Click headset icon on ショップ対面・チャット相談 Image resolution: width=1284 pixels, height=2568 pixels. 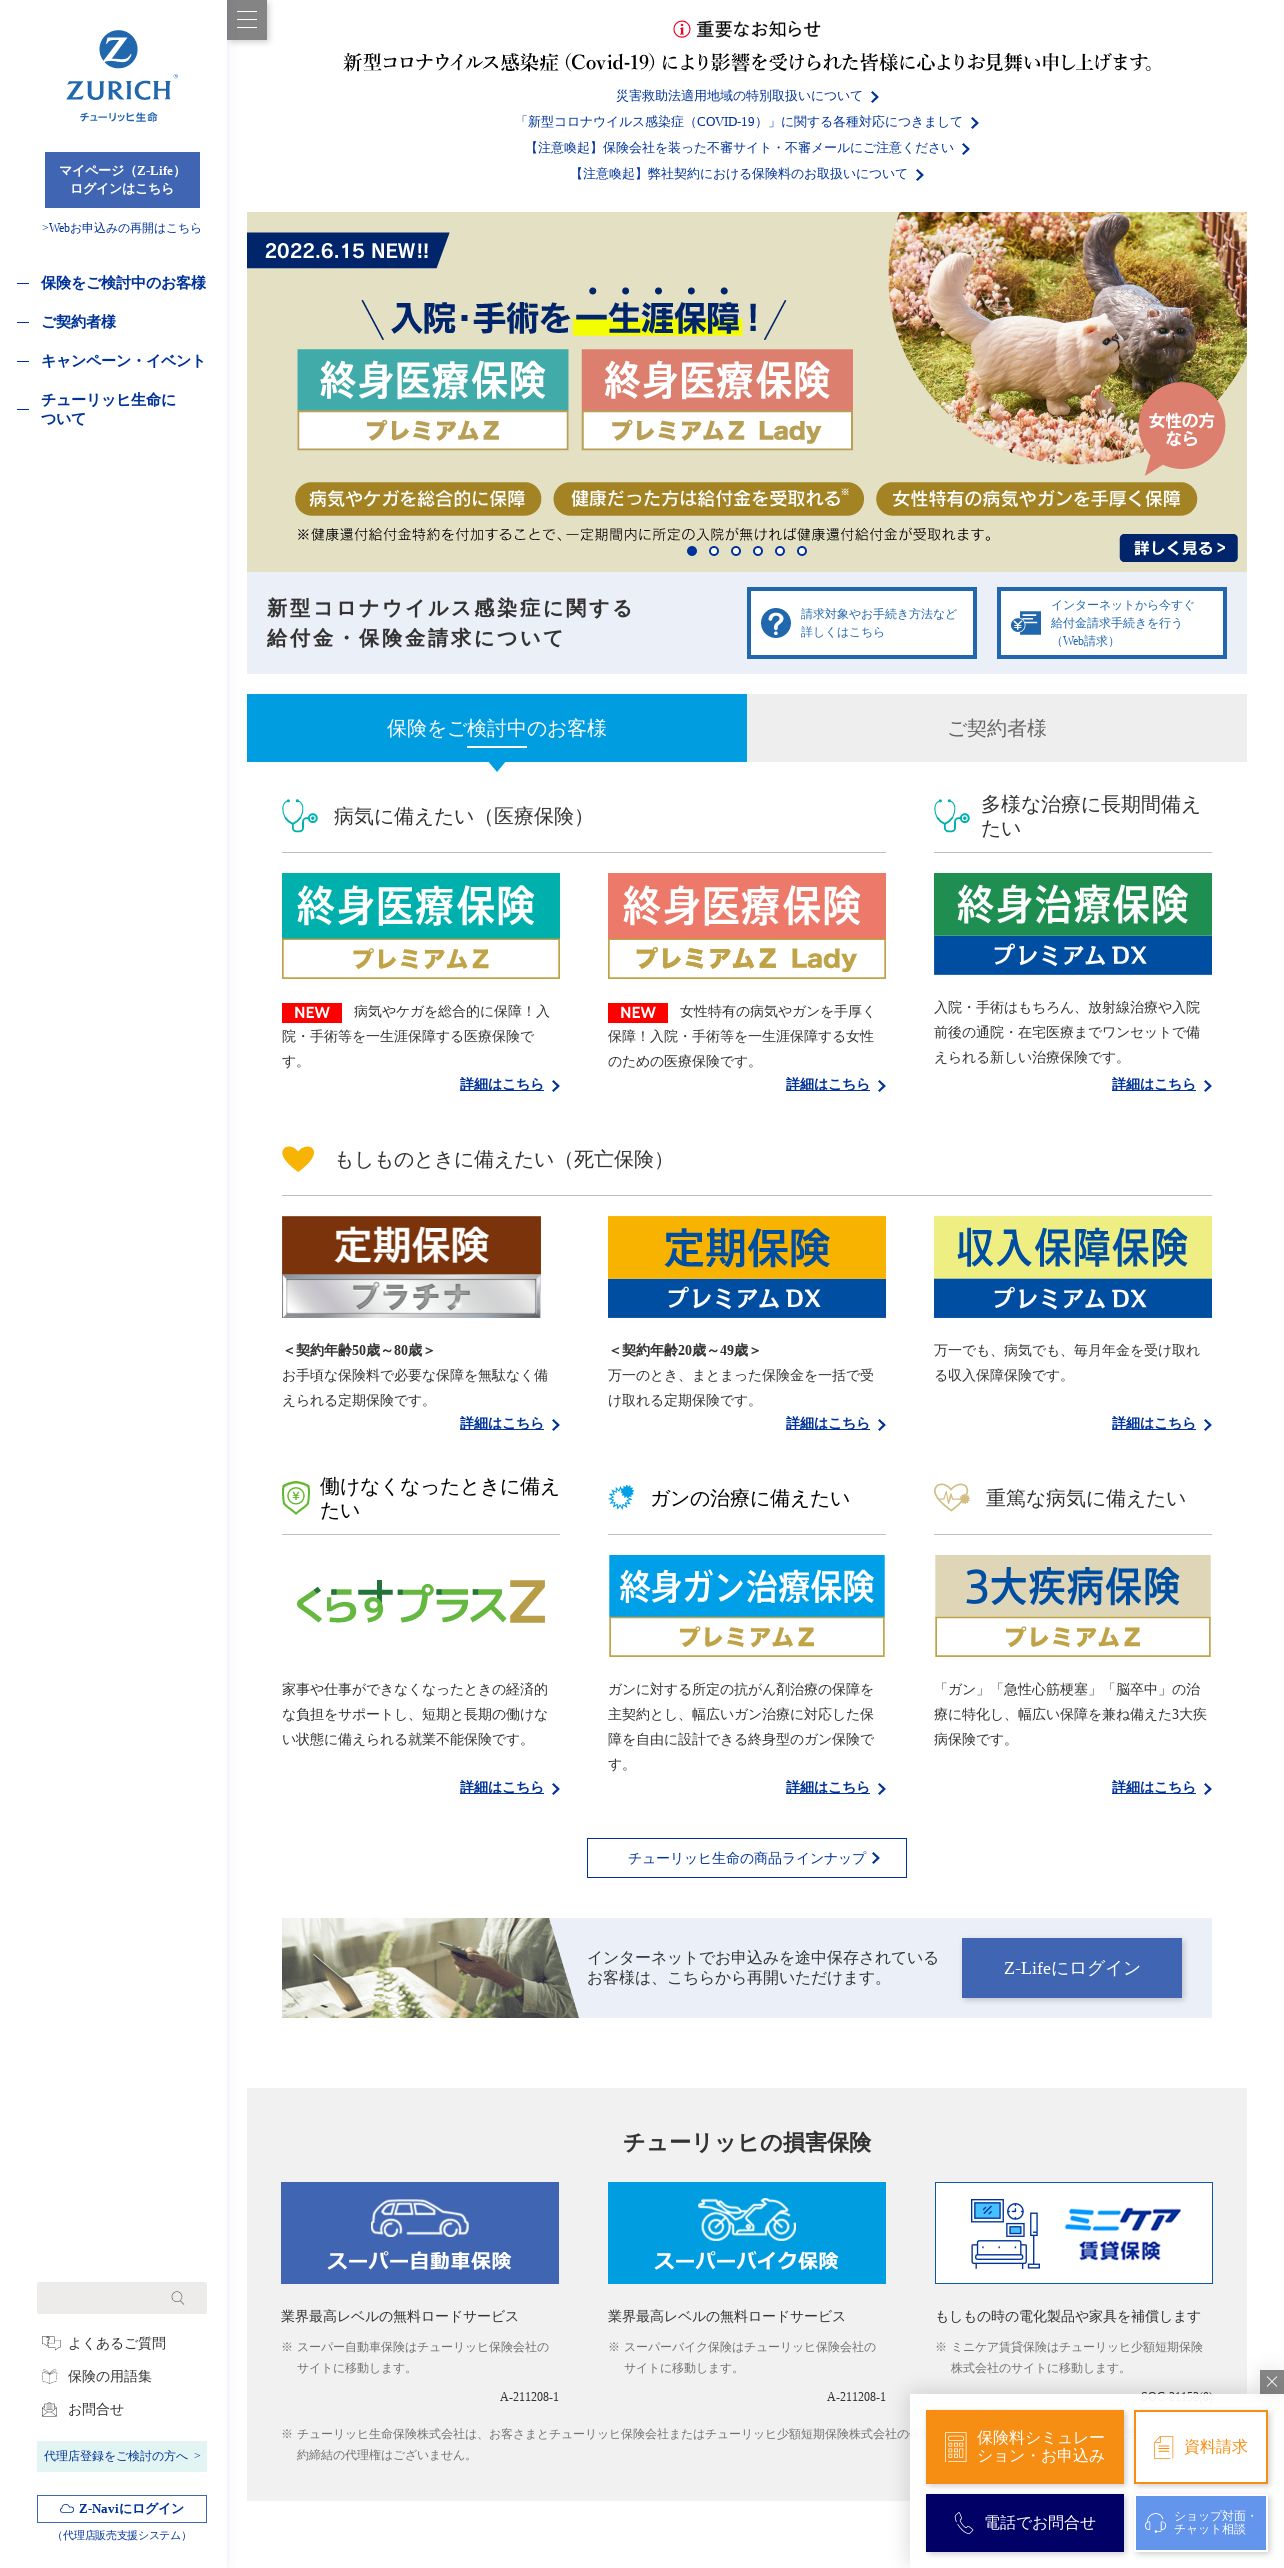1156,2523
